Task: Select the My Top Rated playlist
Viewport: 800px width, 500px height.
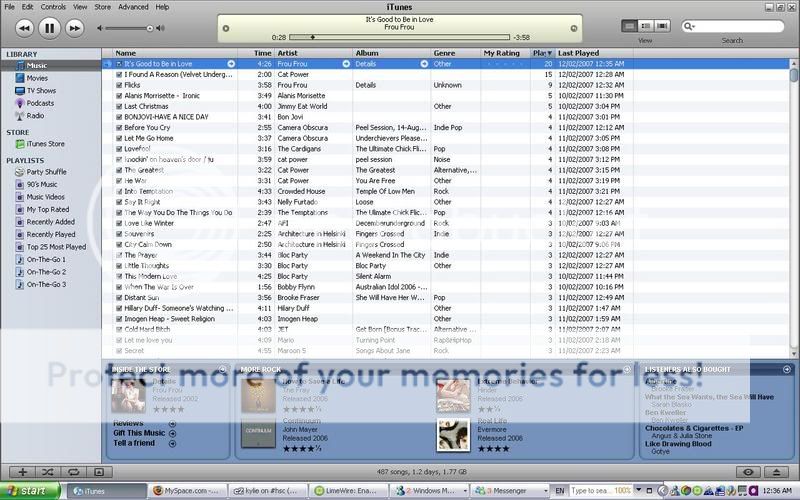Action: 47,209
